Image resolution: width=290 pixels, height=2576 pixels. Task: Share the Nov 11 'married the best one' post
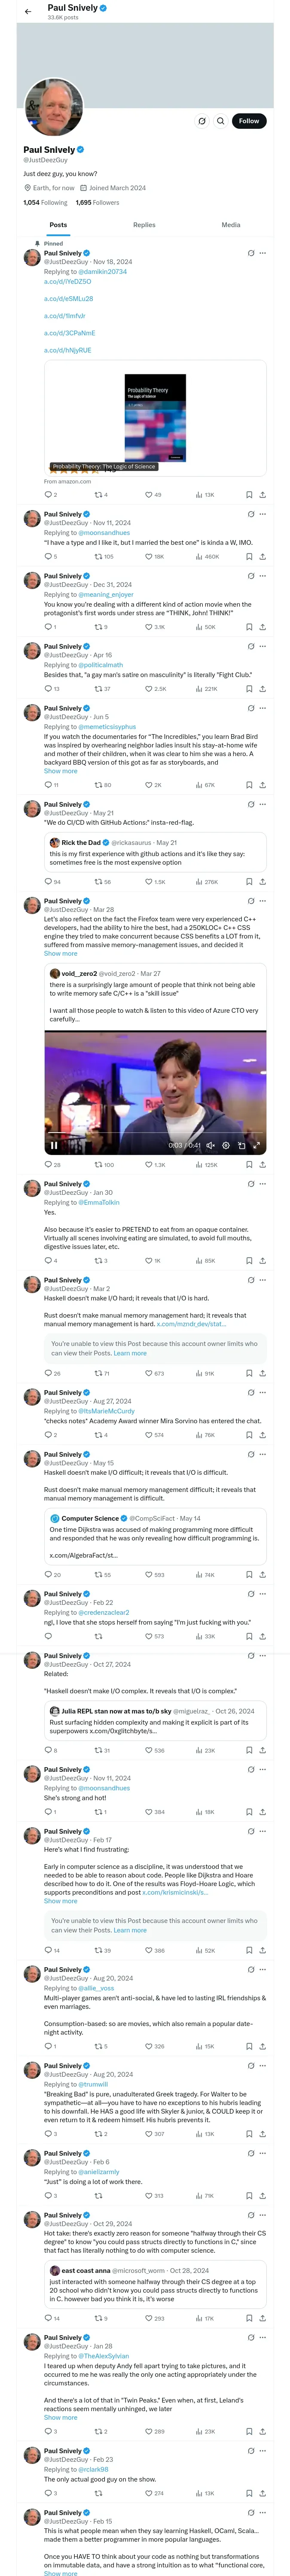coord(262,556)
